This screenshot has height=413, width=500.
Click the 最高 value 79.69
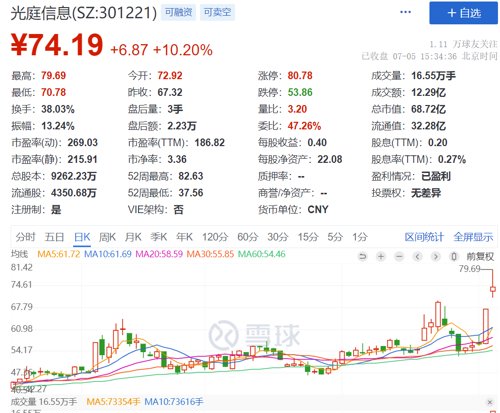coord(53,76)
